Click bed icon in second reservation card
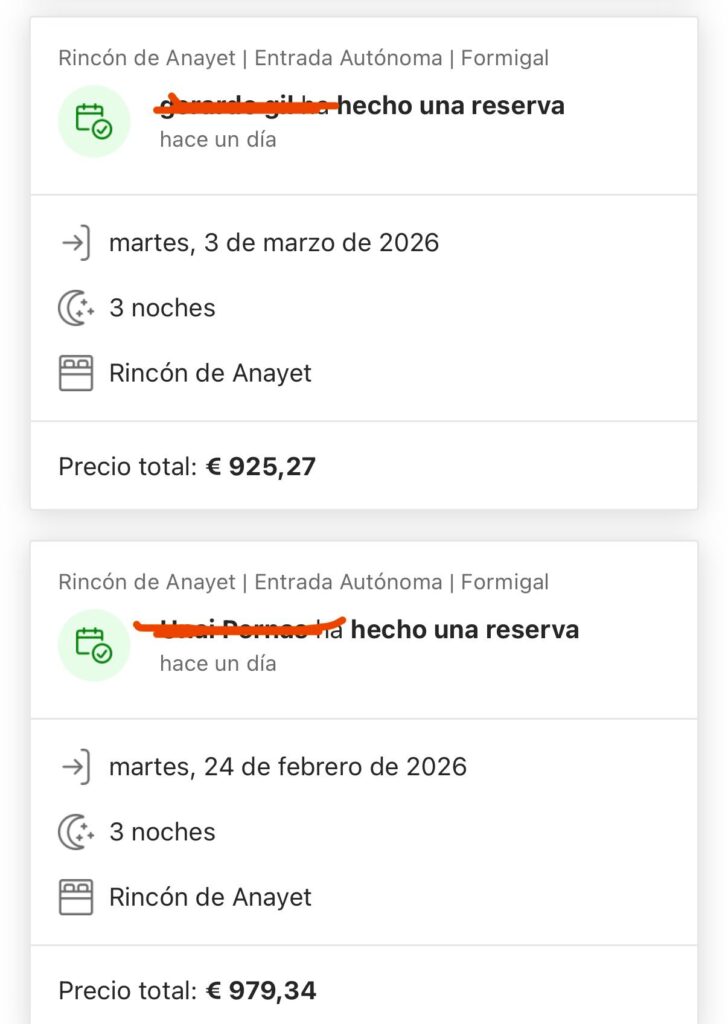This screenshot has width=728, height=1024. [76, 897]
